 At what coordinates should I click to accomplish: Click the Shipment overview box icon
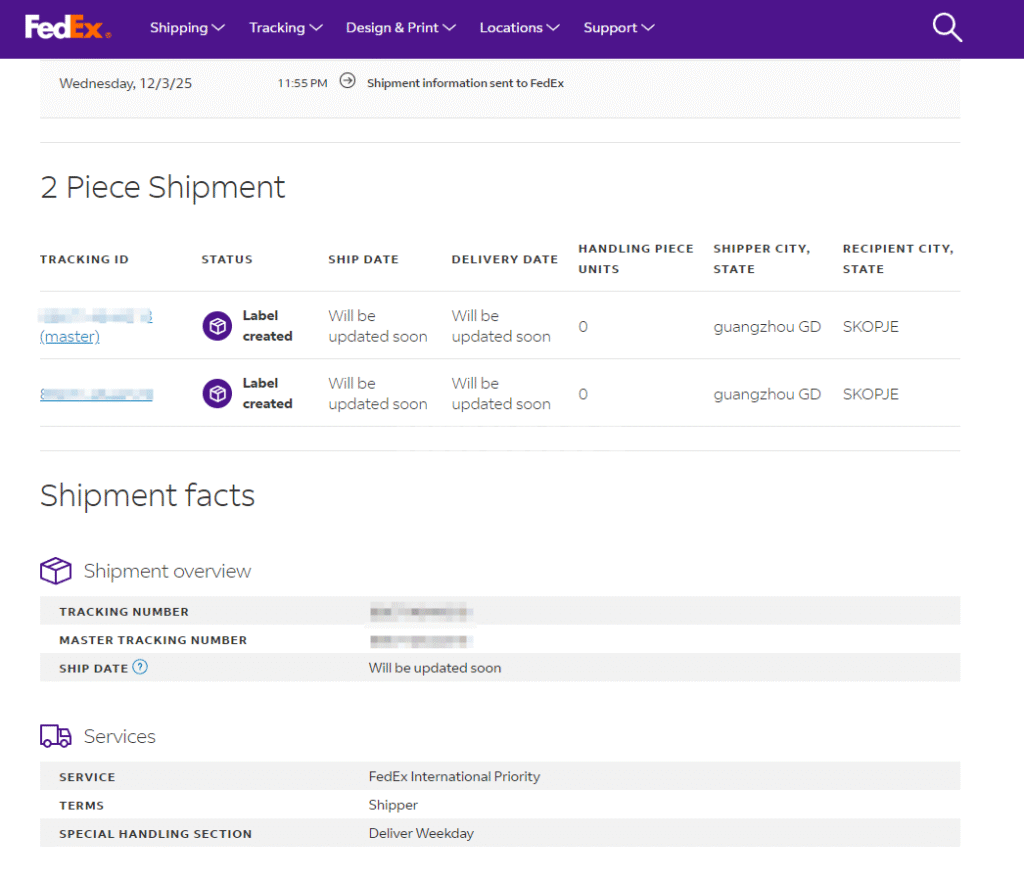click(56, 571)
